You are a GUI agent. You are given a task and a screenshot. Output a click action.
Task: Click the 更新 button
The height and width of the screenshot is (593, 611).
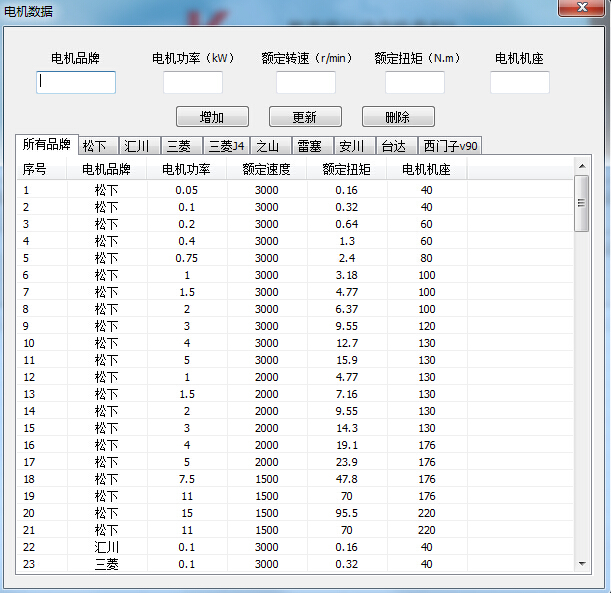pyautogui.click(x=305, y=116)
